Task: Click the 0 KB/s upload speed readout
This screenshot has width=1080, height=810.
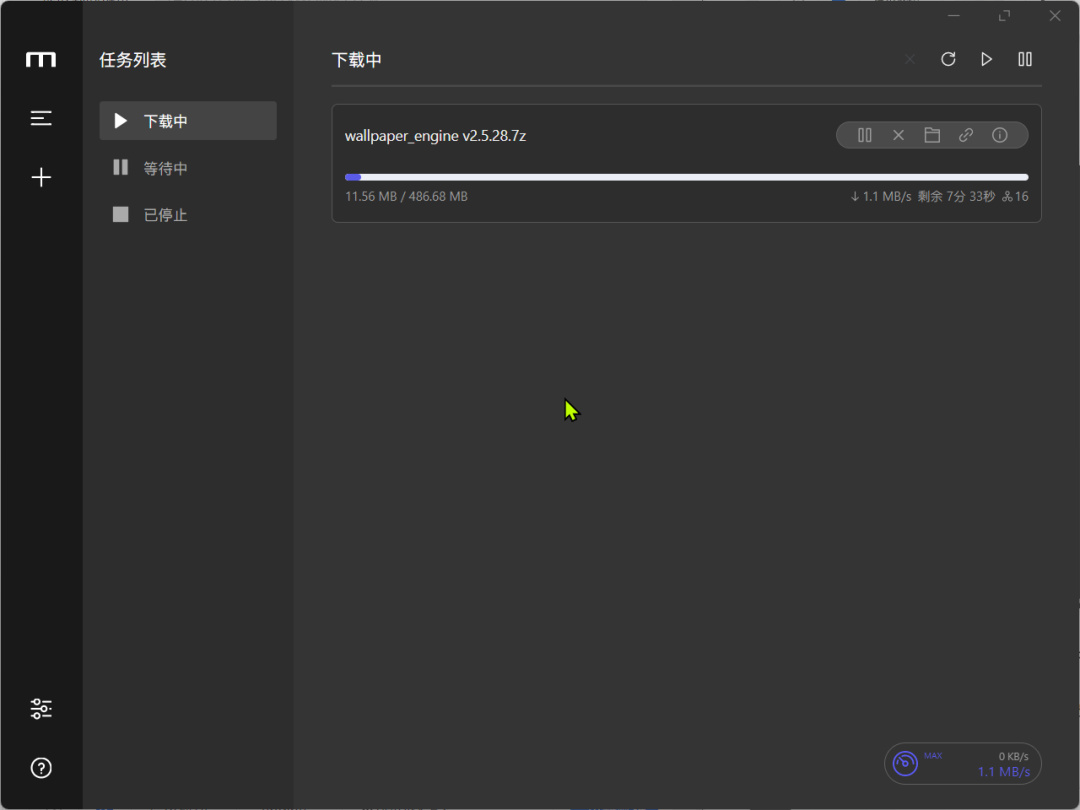Action: point(1013,756)
